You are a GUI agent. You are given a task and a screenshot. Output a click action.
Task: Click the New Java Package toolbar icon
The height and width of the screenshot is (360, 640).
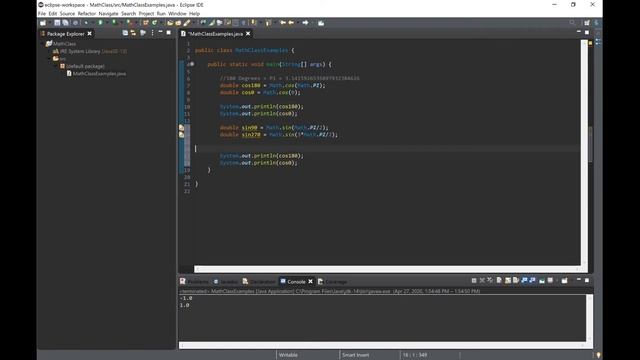pyautogui.click(x=146, y=23)
